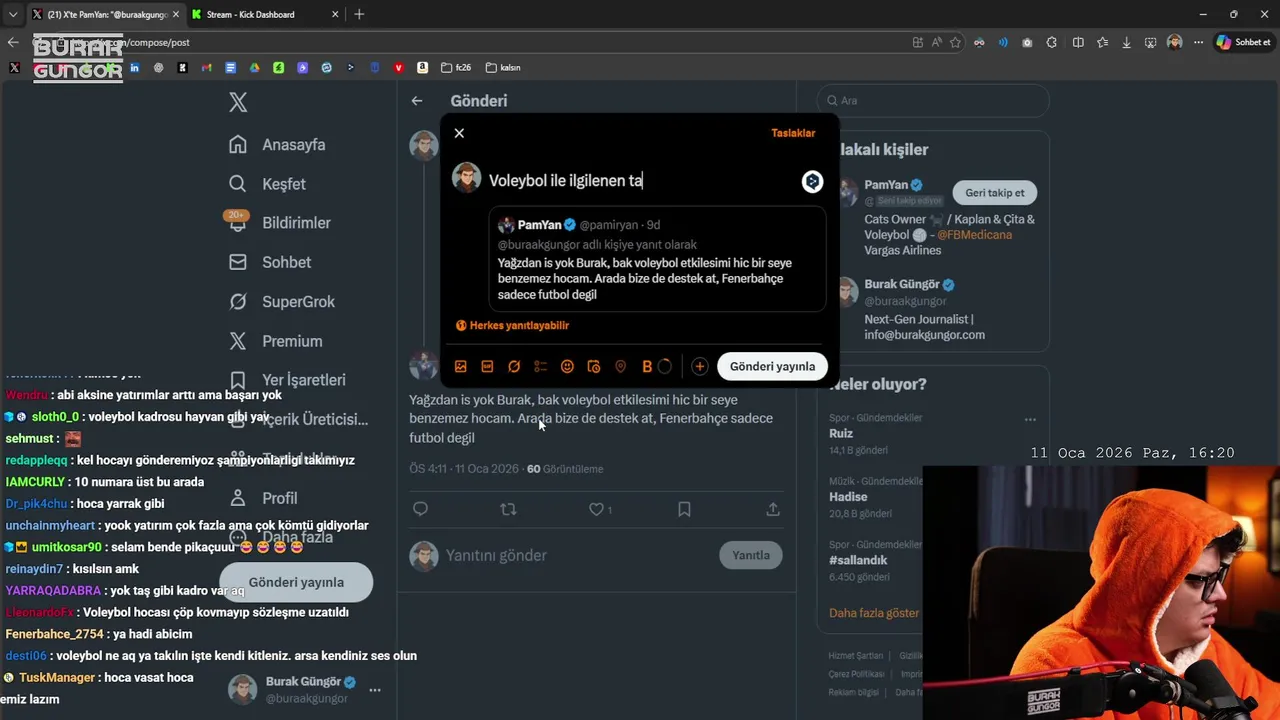Screen dimensions: 1280x720
Task: Place cursor in the post text field
Action: (640, 181)
